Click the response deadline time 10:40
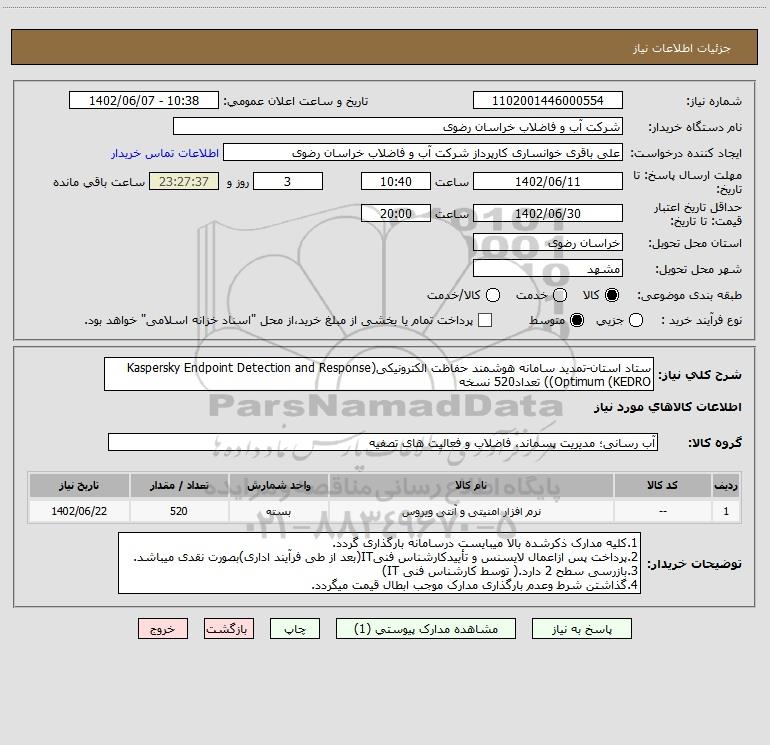 click(396, 181)
